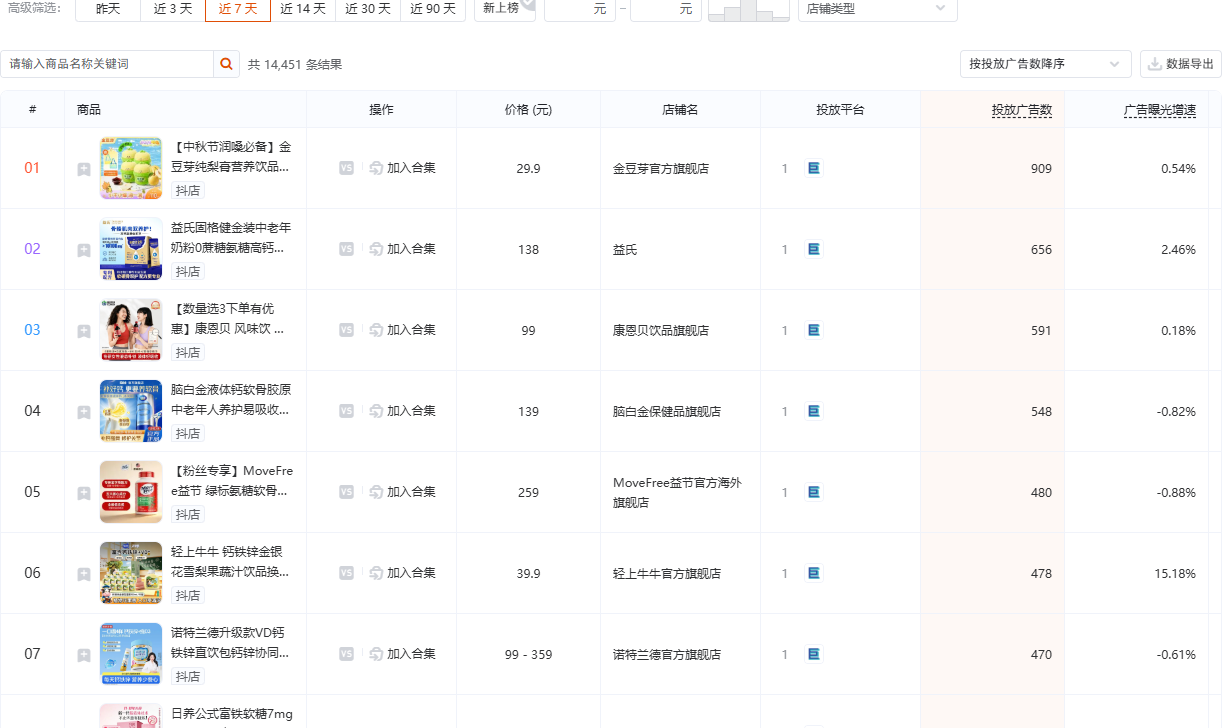The image size is (1222, 728).
Task: Select the 昨天 time range tab
Action: (108, 9)
